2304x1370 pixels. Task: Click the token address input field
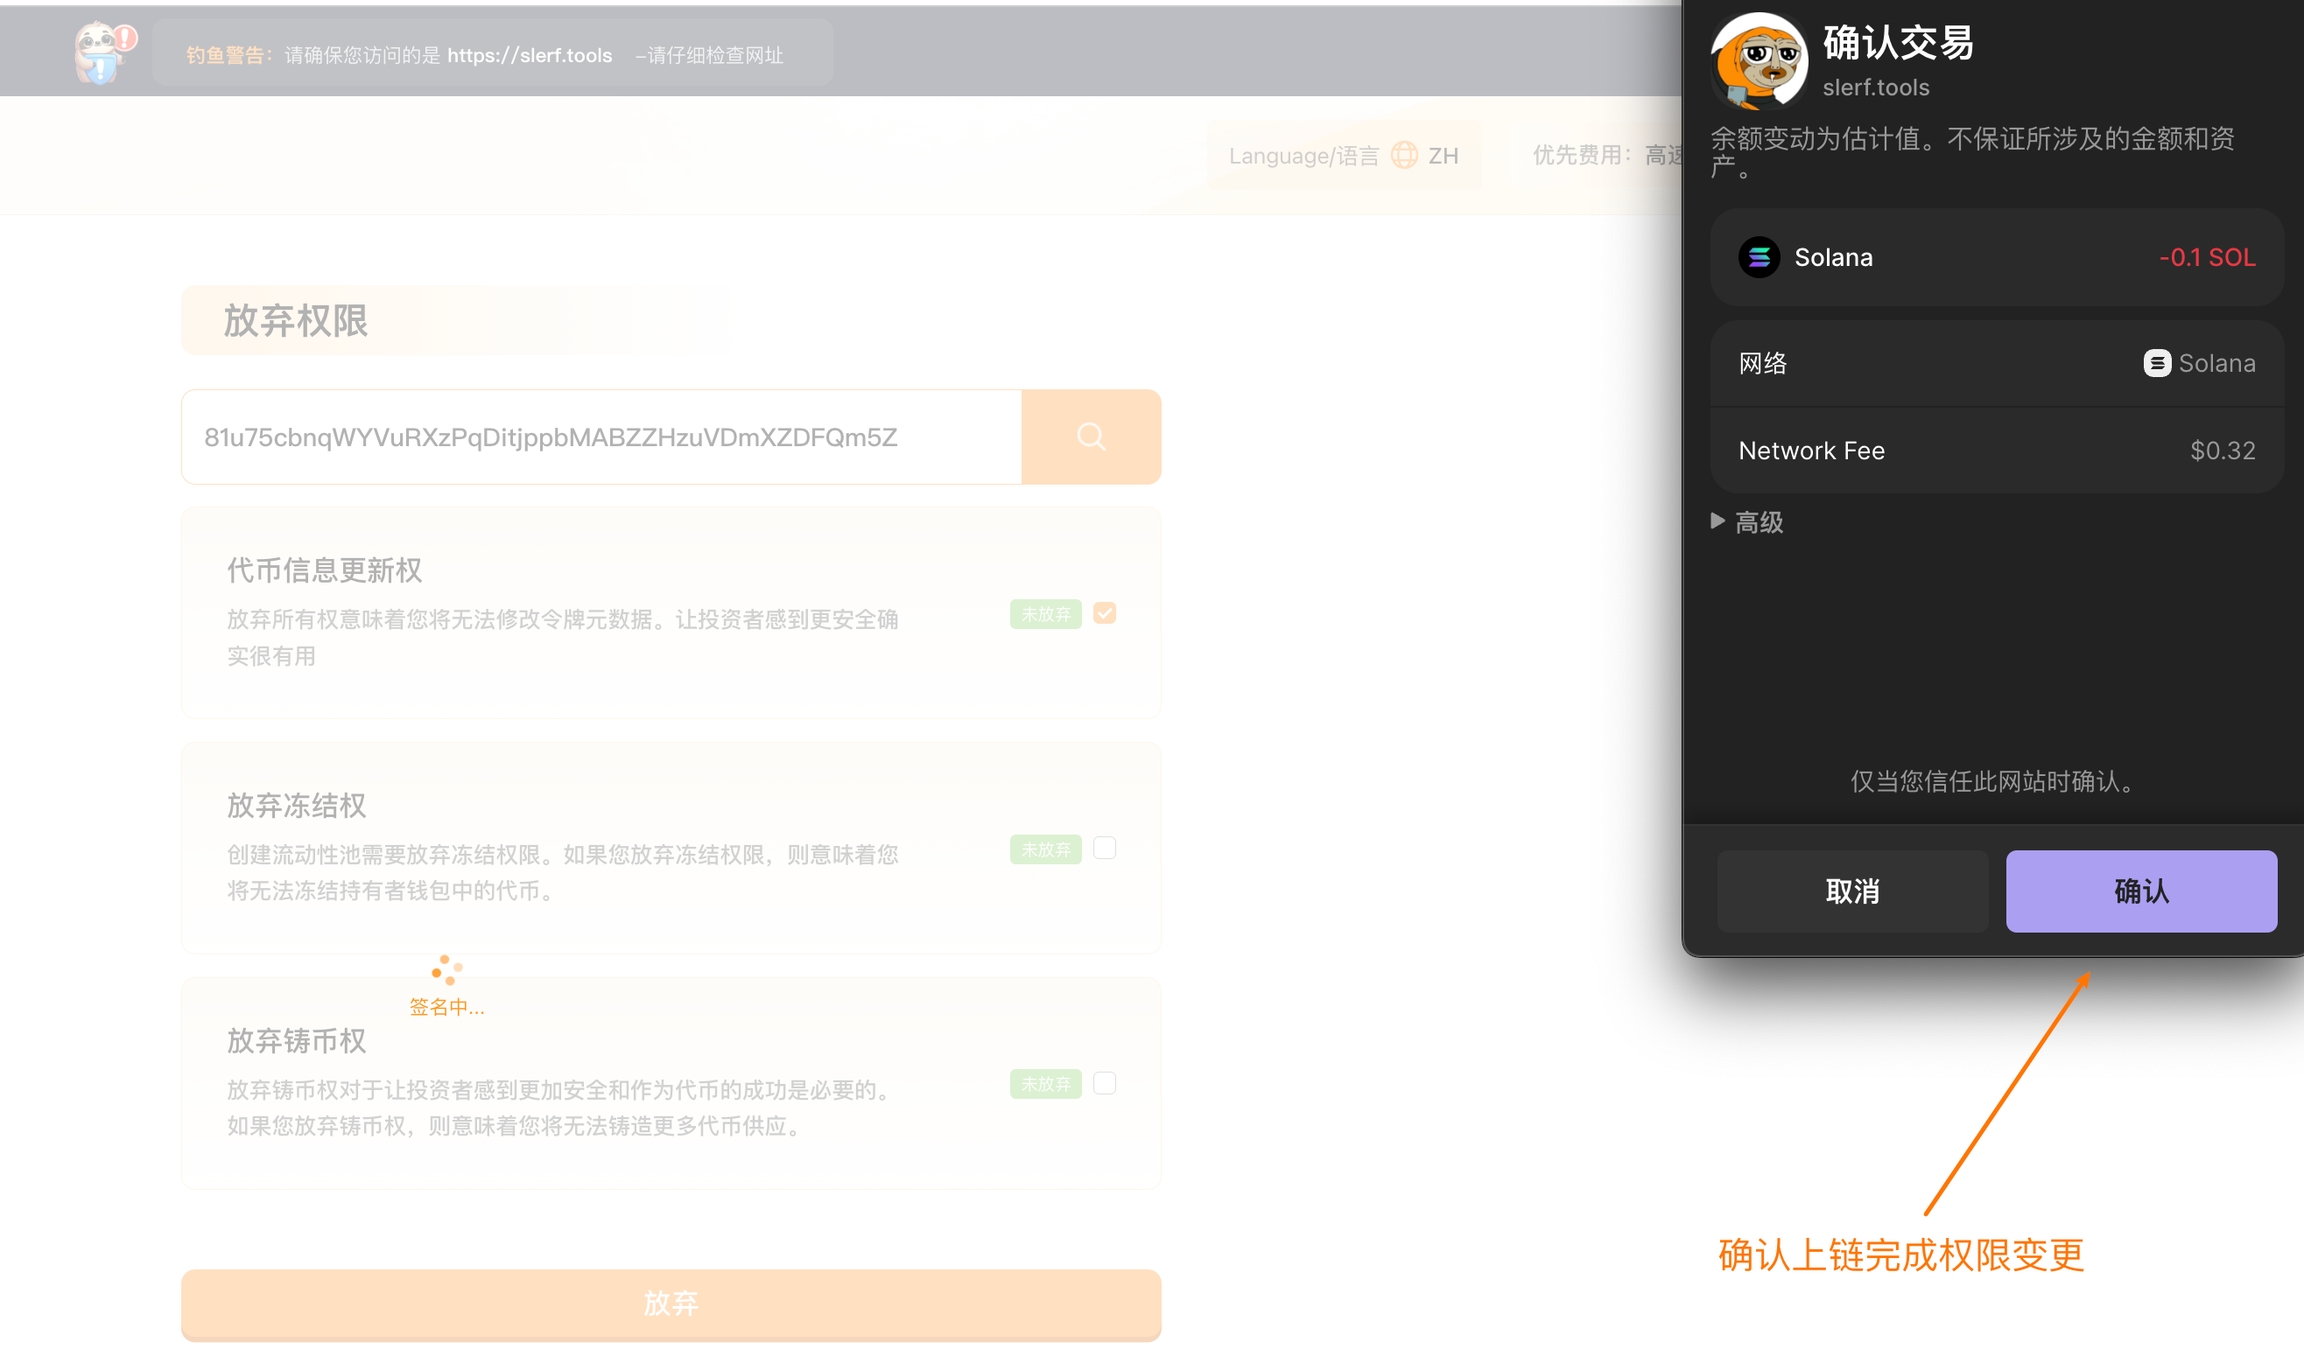(x=601, y=437)
